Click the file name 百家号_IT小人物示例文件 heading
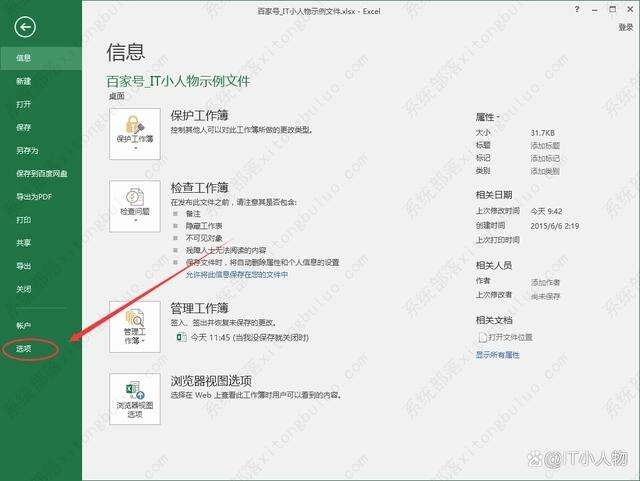640x481 pixels. [178, 81]
